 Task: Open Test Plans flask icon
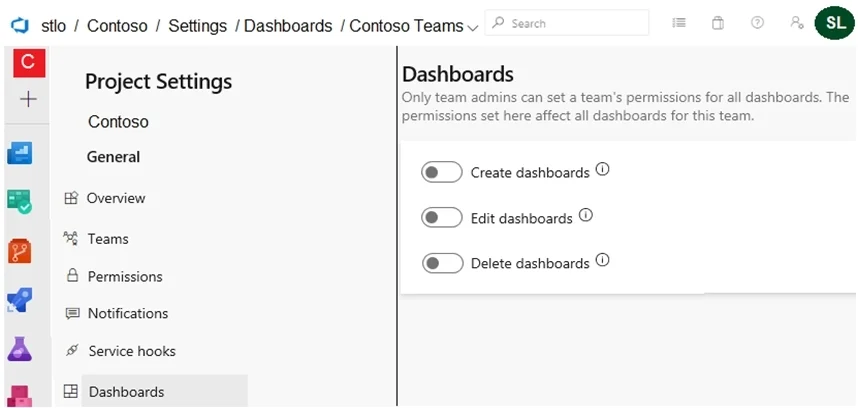(20, 348)
